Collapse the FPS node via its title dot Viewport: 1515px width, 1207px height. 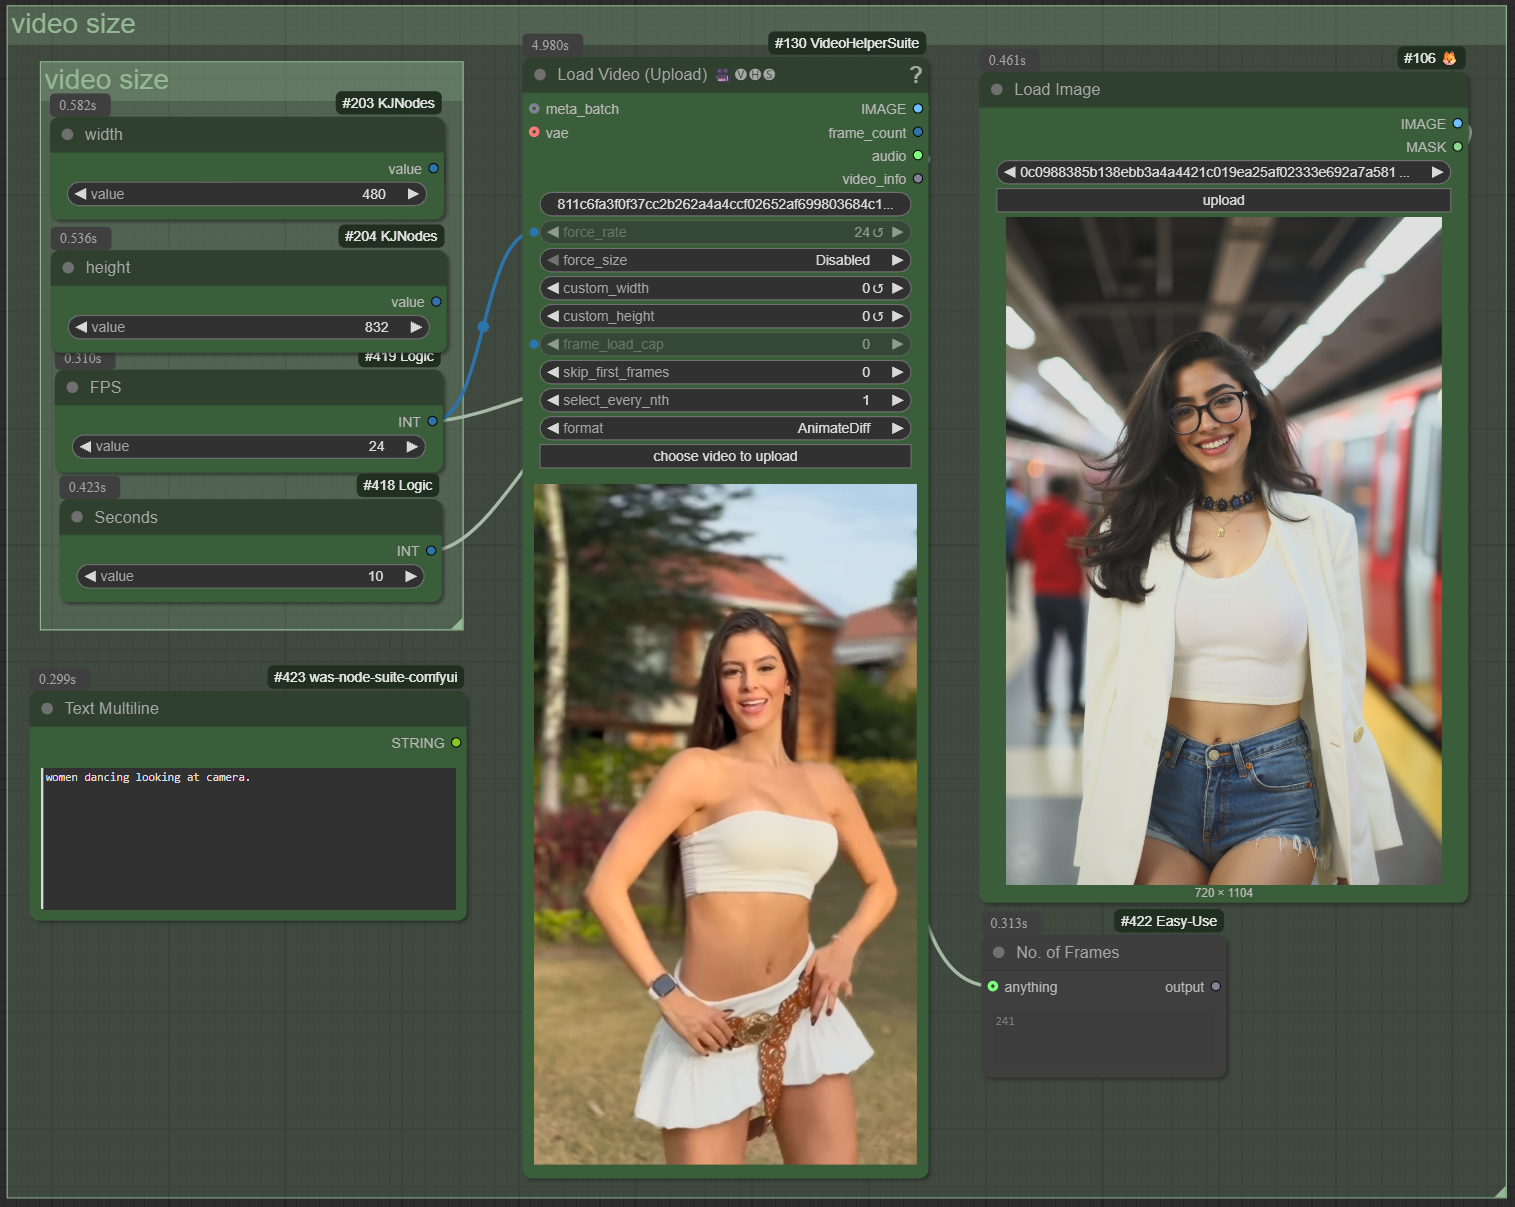[x=72, y=388]
